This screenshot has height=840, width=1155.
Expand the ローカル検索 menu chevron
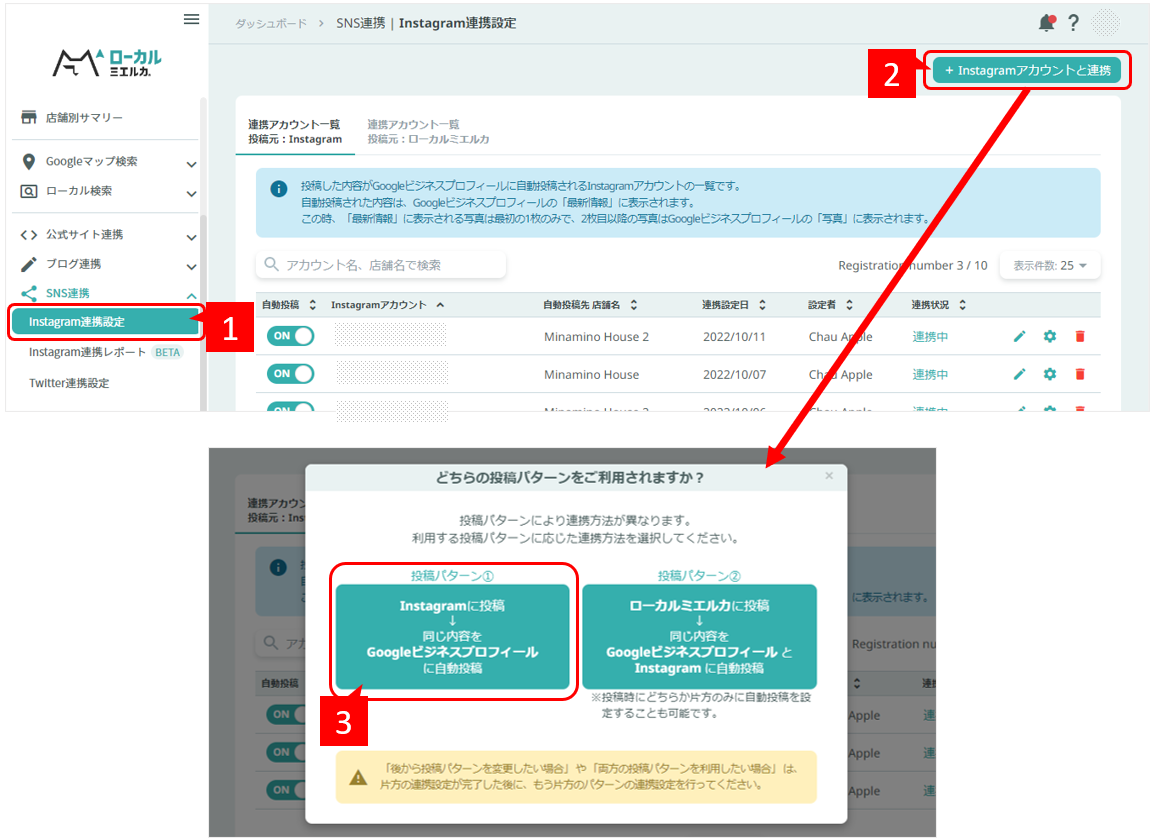(192, 194)
